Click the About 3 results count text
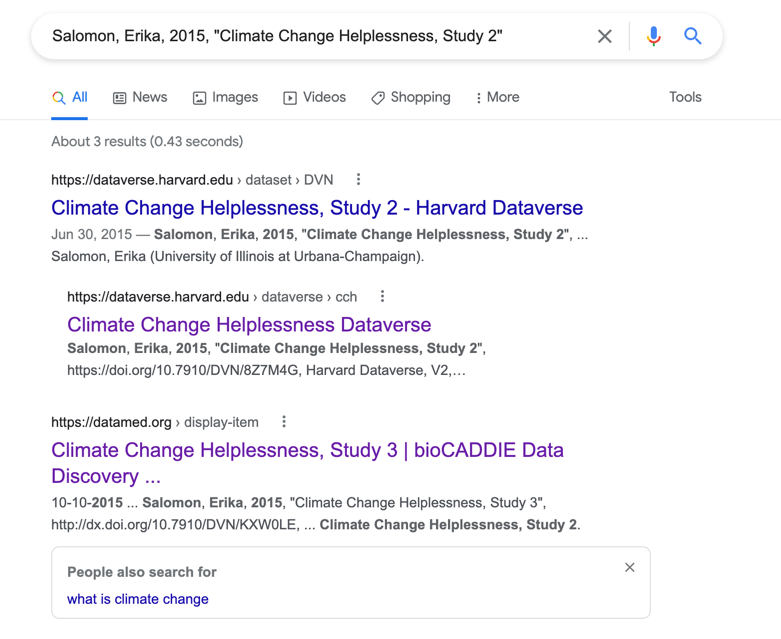The height and width of the screenshot is (639, 781). 147,141
